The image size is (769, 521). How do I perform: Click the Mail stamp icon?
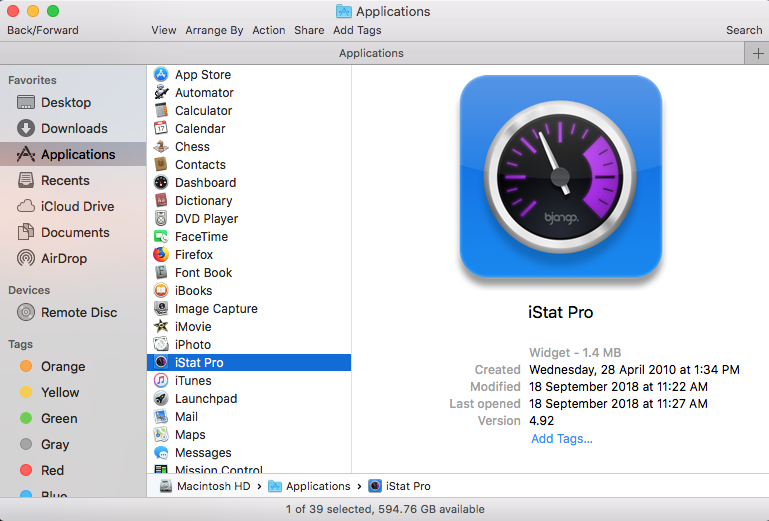coord(161,417)
